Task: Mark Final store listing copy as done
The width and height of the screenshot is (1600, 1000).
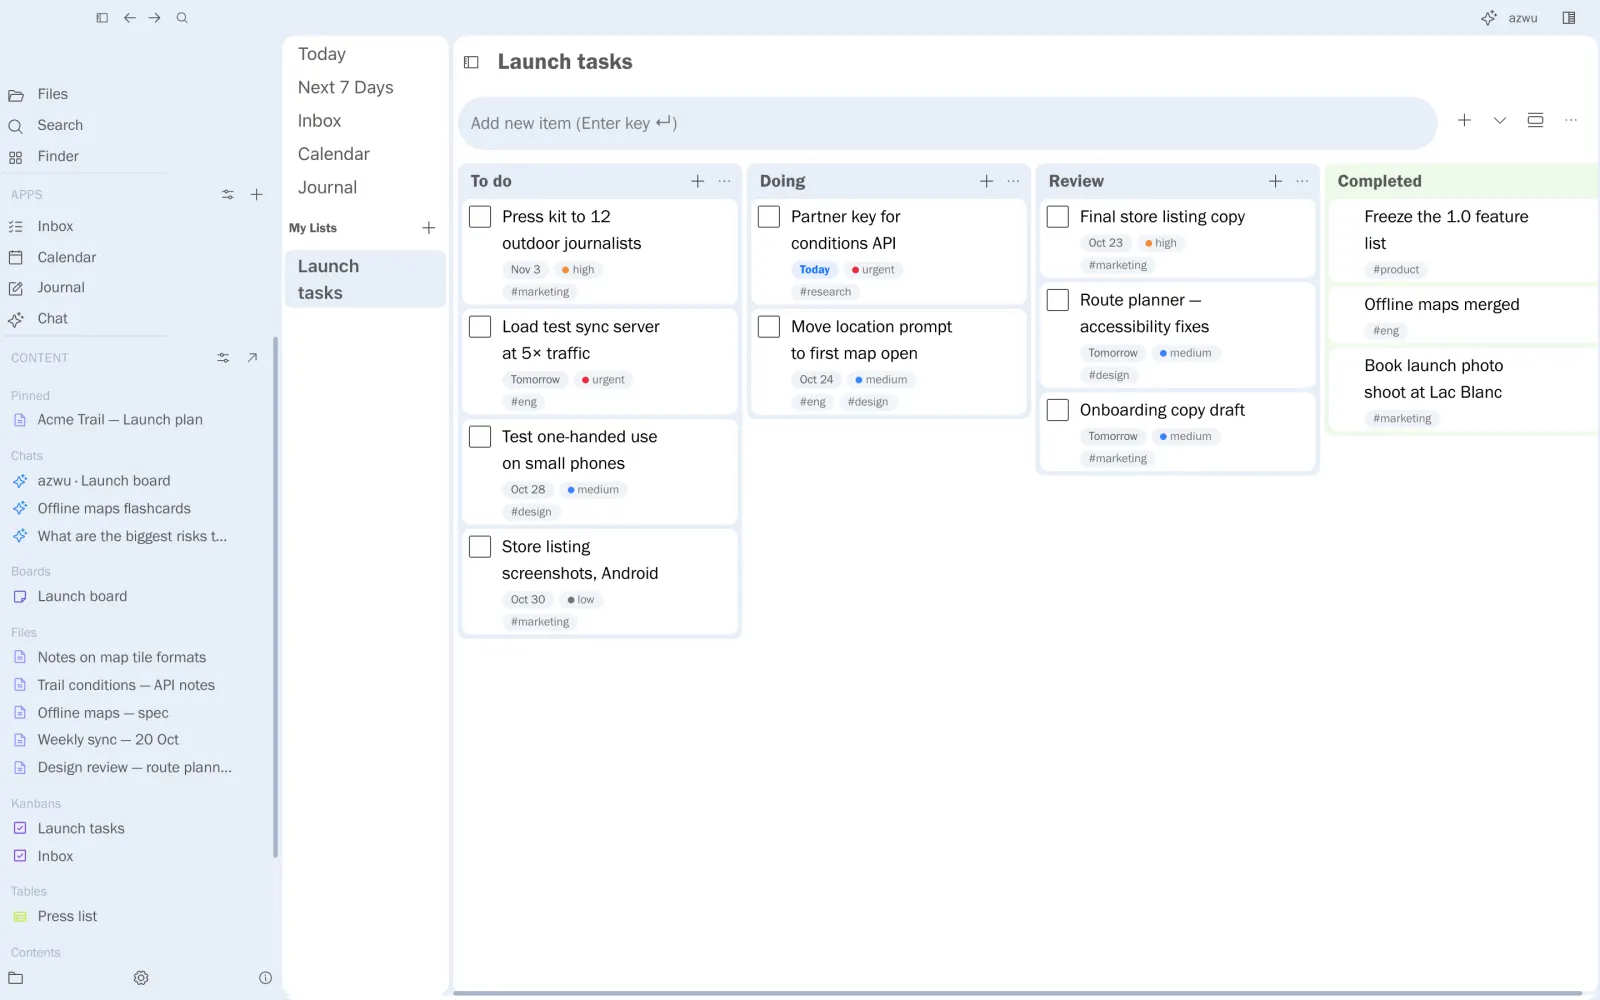Action: click(1058, 217)
